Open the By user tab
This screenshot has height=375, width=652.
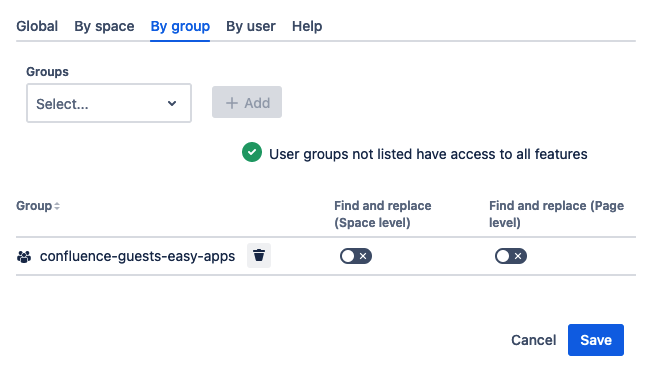251,26
